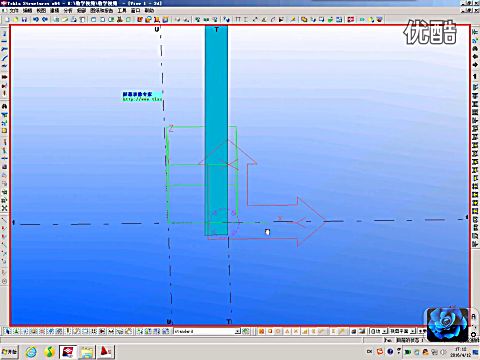
Task: Open the 窗口 (Window) menu
Action: (x=135, y=11)
